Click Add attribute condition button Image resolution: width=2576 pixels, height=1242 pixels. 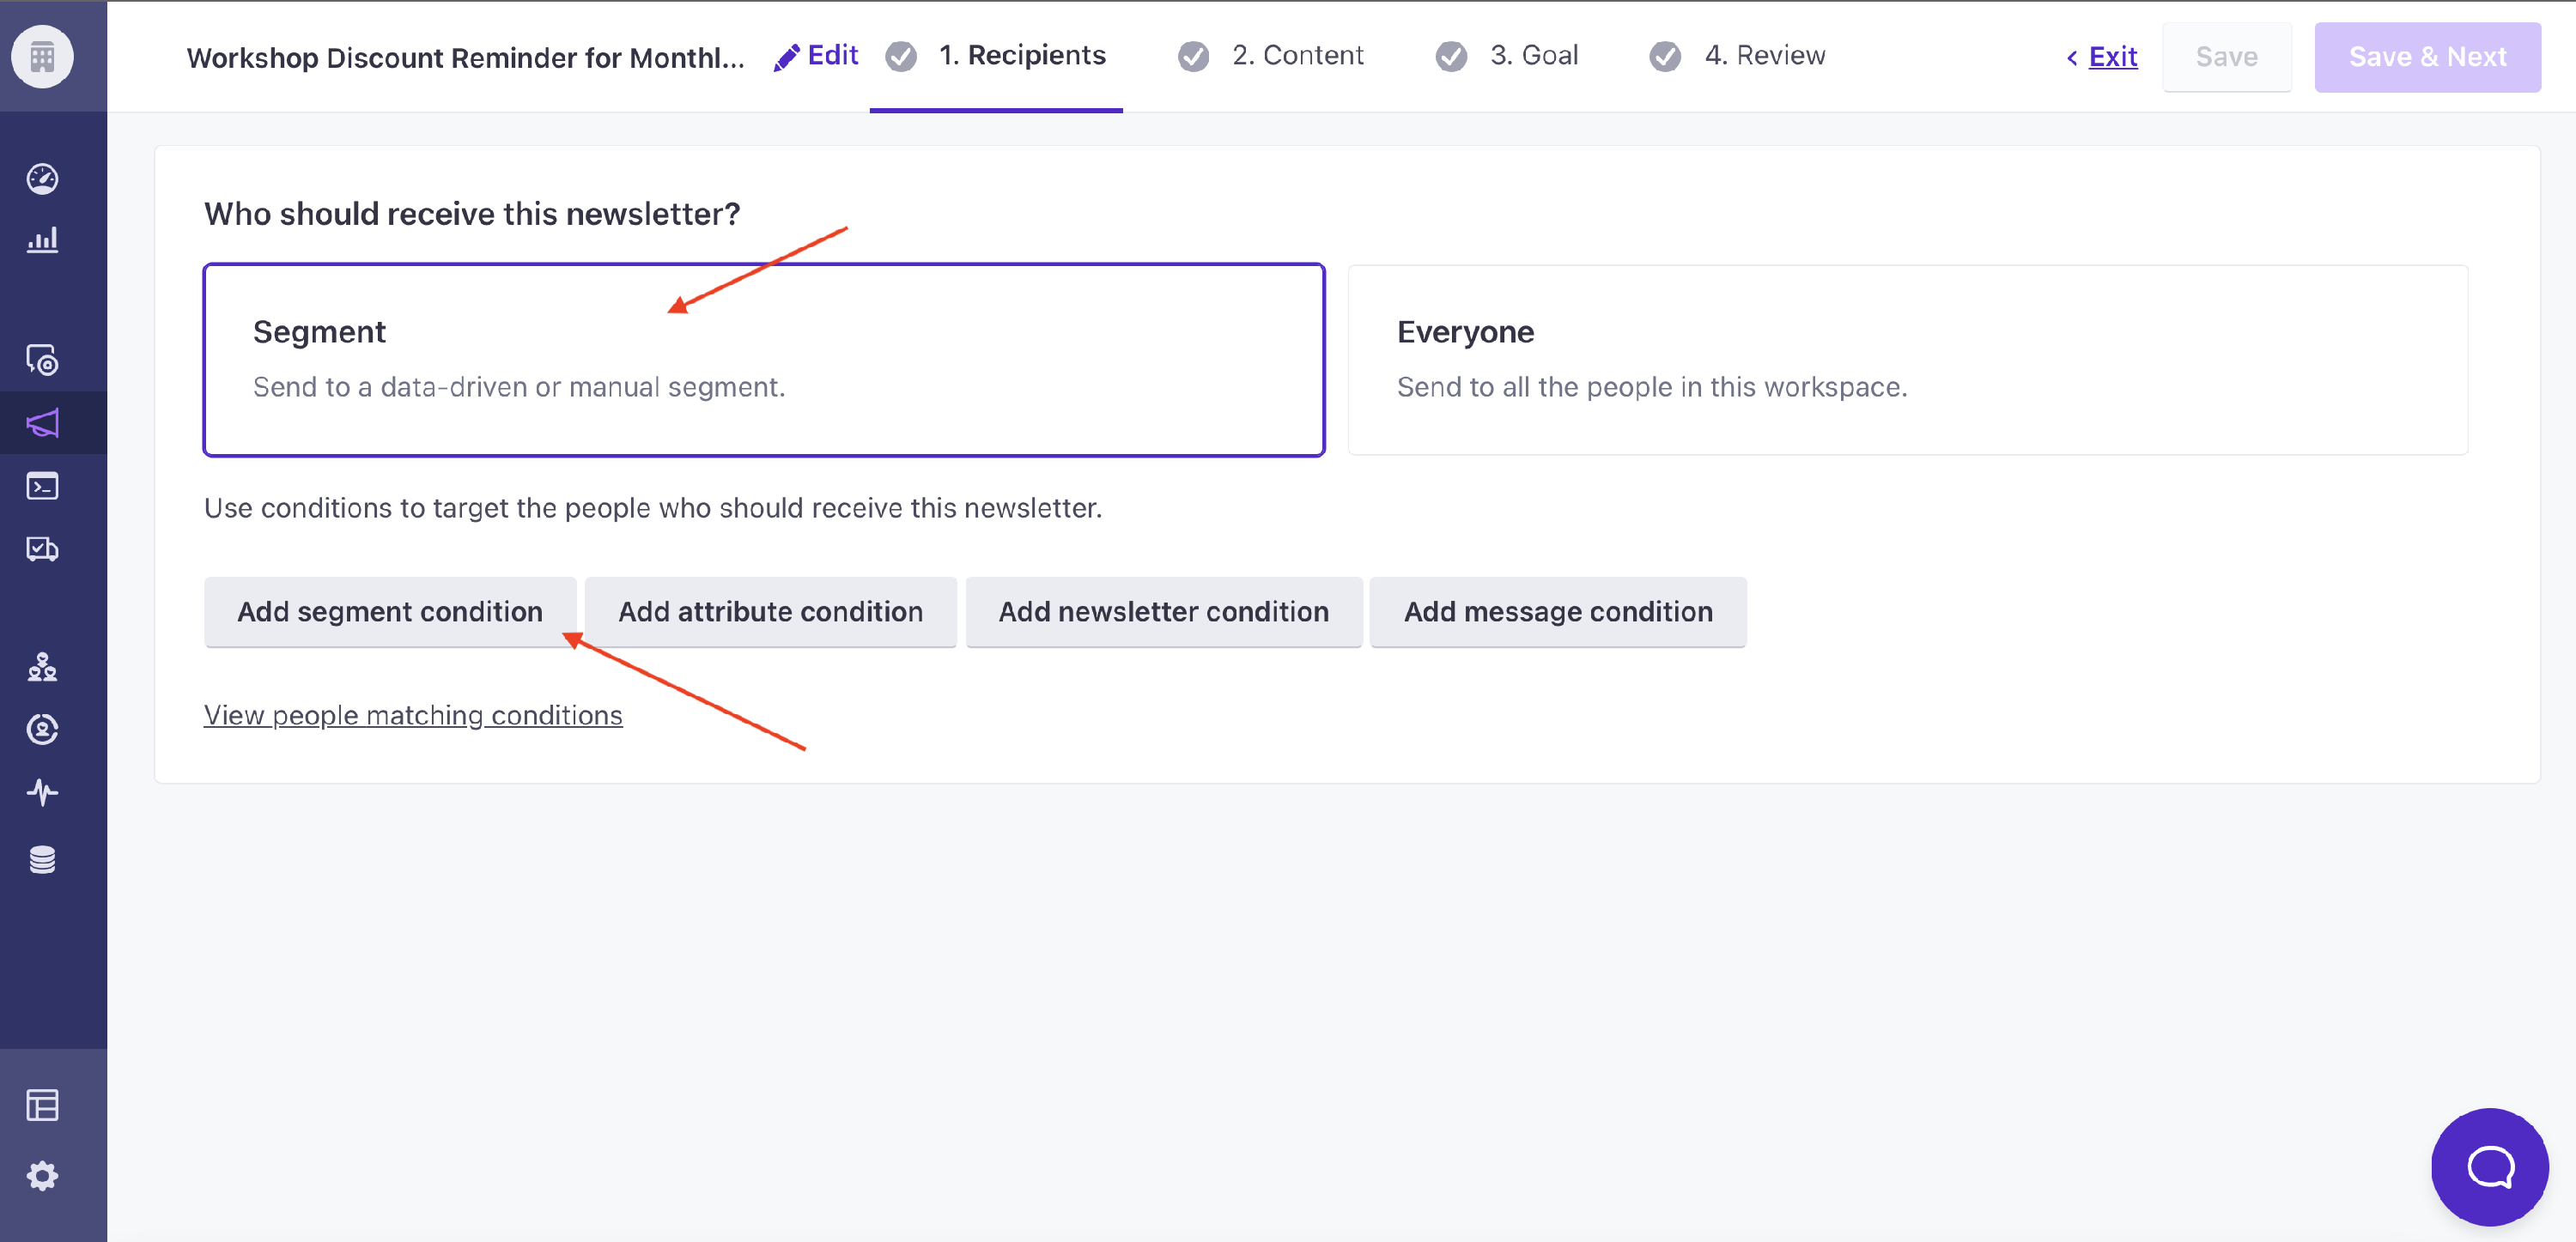click(x=770, y=611)
